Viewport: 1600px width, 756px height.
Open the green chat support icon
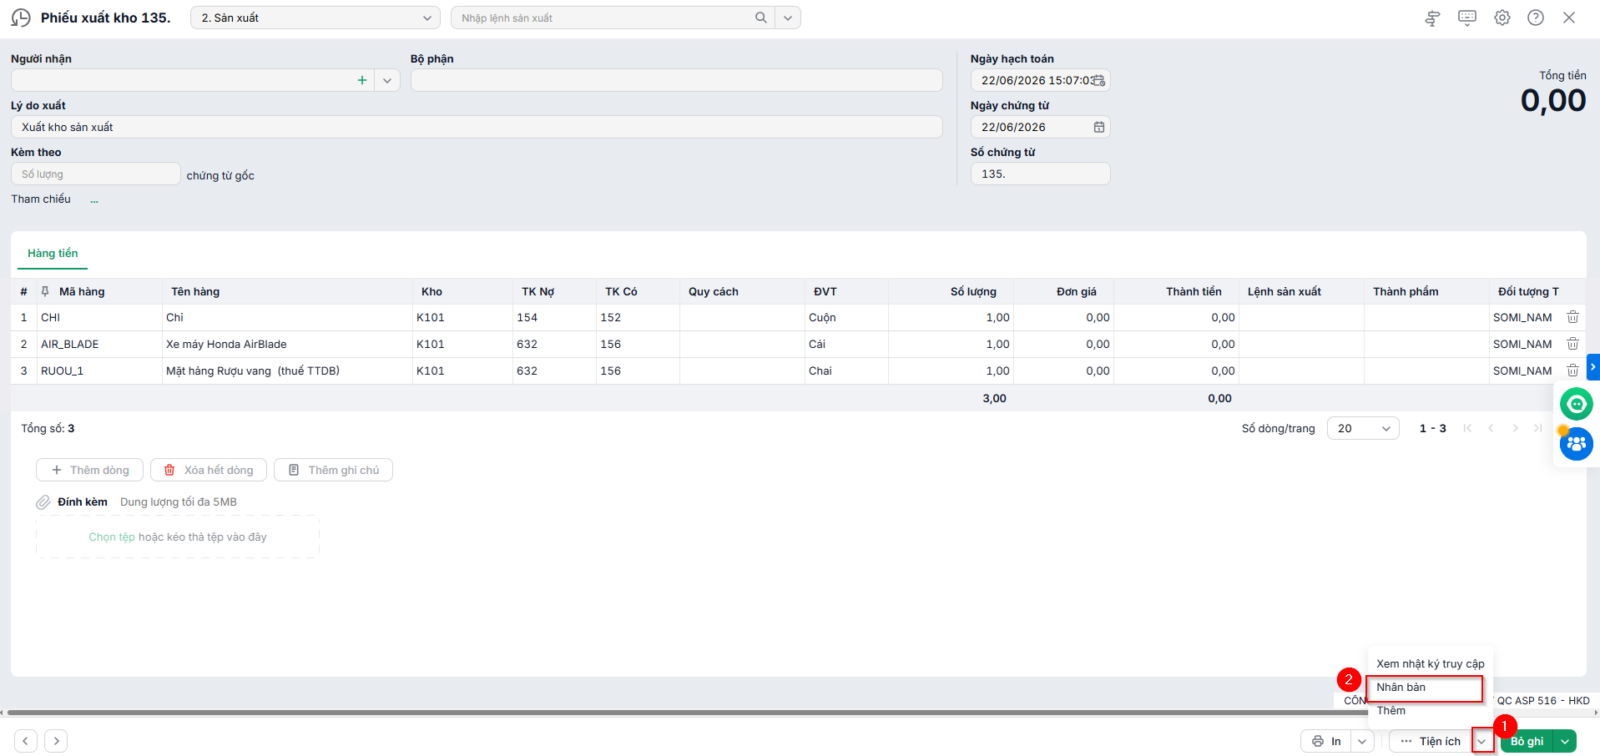[x=1577, y=404]
